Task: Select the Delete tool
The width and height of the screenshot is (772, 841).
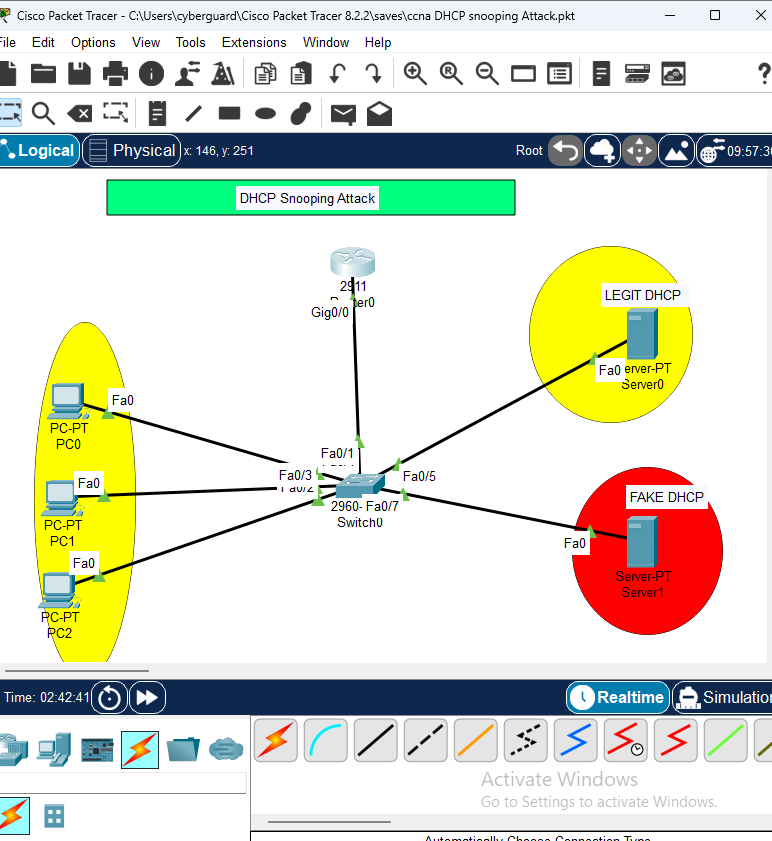Action: (x=79, y=114)
